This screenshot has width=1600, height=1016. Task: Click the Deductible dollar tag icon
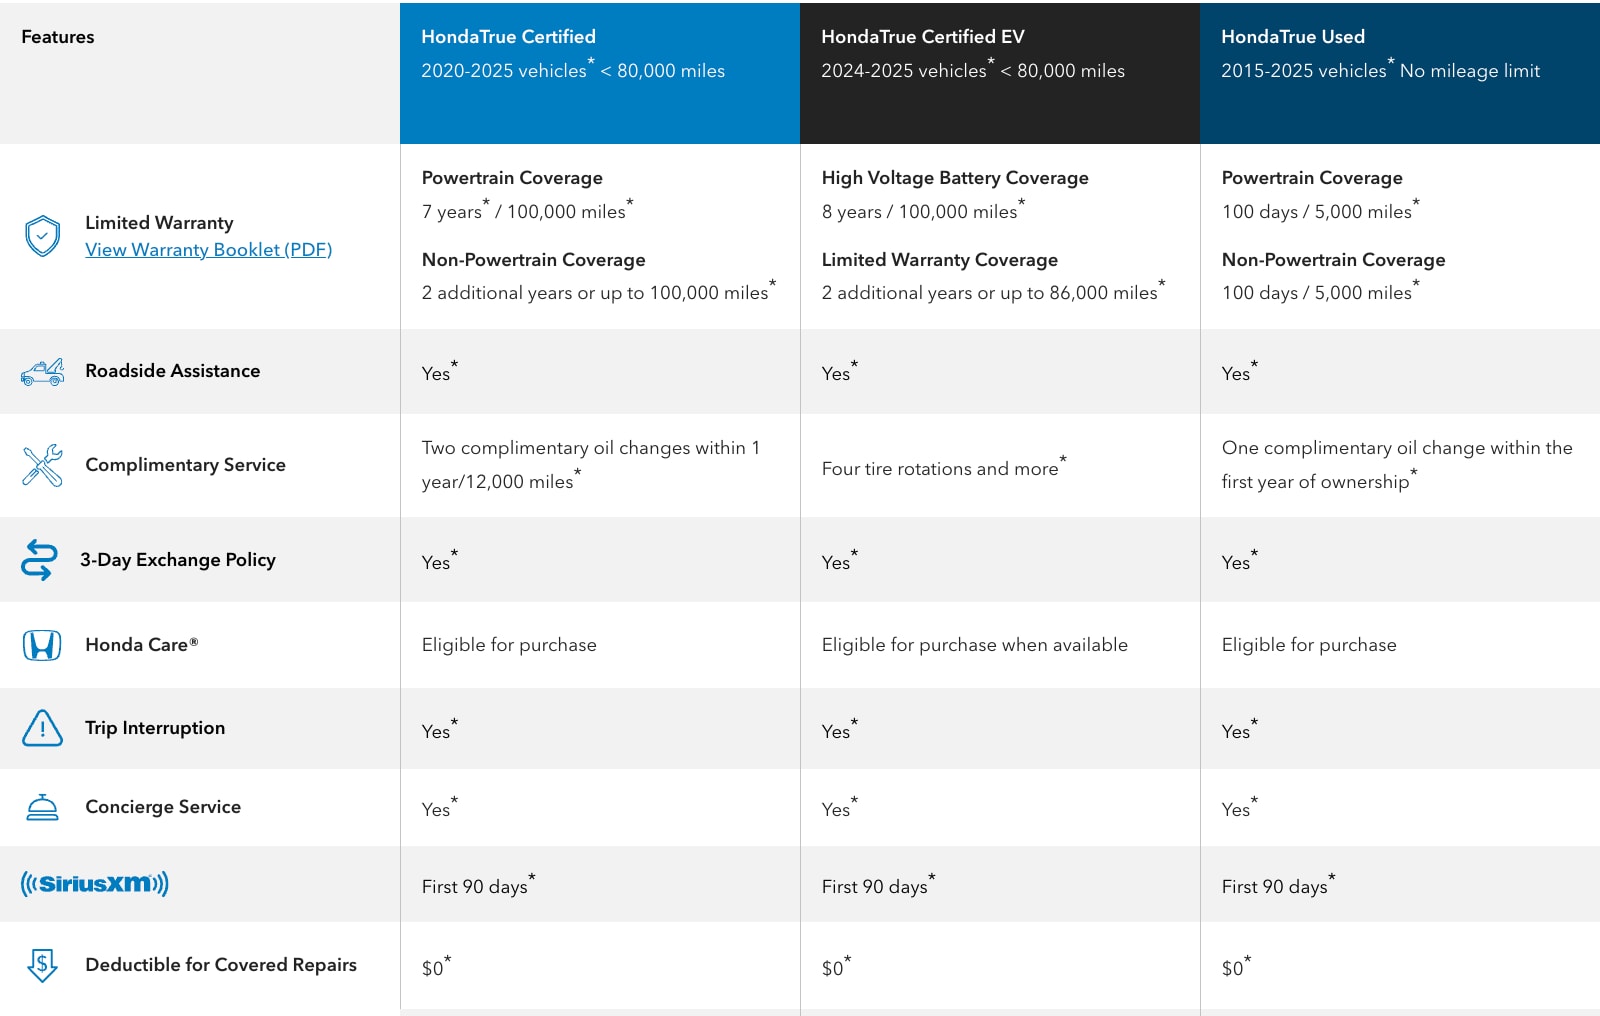(x=42, y=965)
